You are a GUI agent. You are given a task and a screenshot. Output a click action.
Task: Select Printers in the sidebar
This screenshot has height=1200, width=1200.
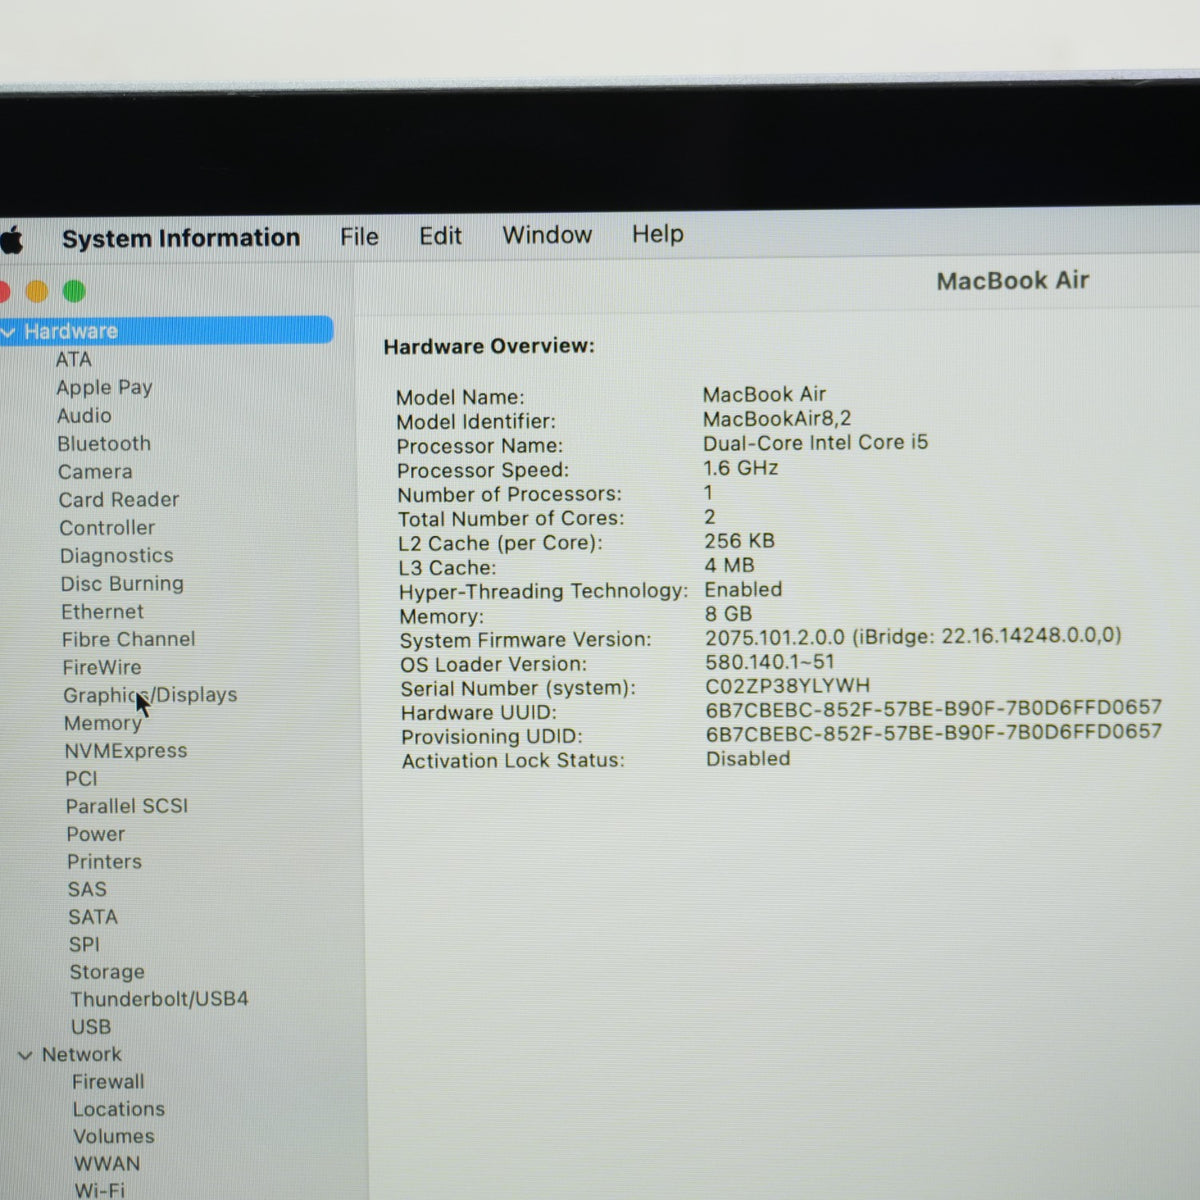pos(105,861)
